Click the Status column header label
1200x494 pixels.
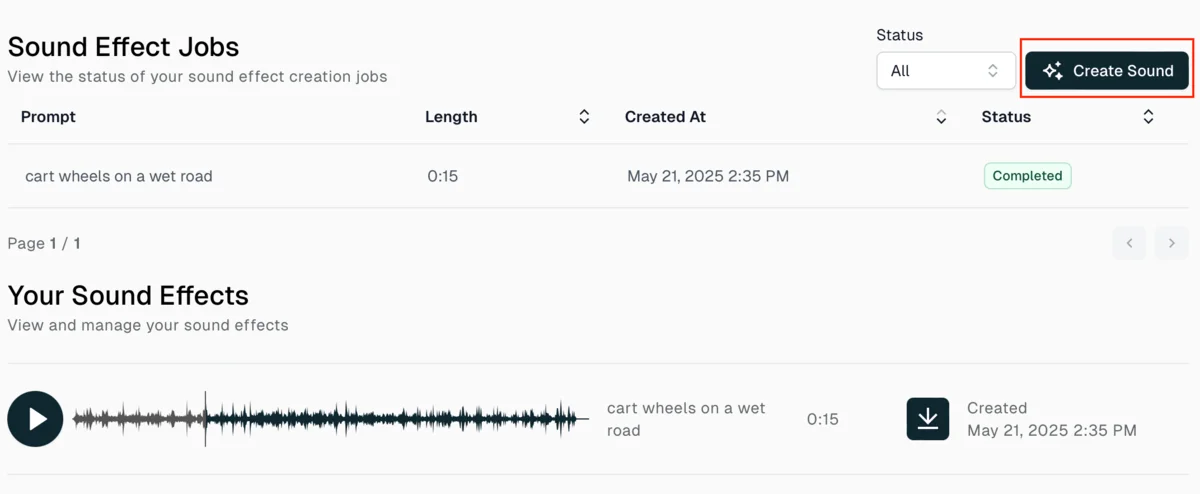(x=1006, y=117)
